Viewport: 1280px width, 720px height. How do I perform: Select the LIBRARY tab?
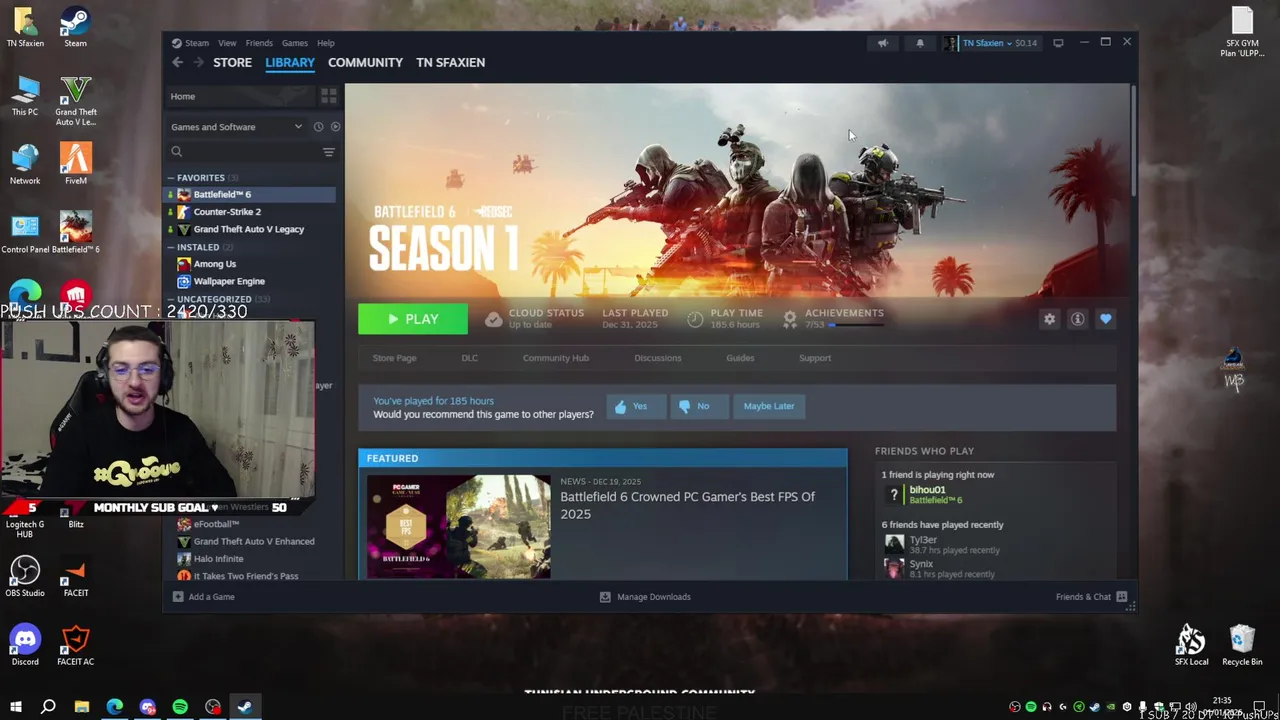(x=290, y=62)
